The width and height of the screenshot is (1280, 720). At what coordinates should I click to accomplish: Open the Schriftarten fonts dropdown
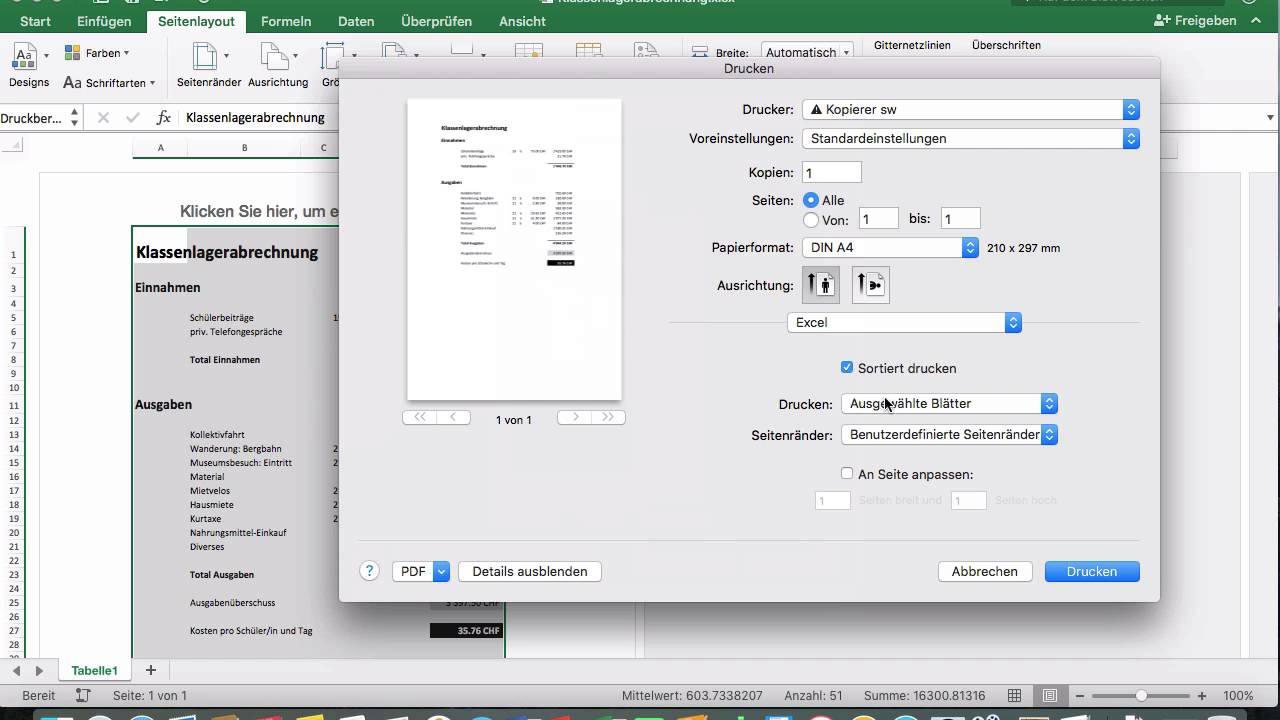click(109, 83)
